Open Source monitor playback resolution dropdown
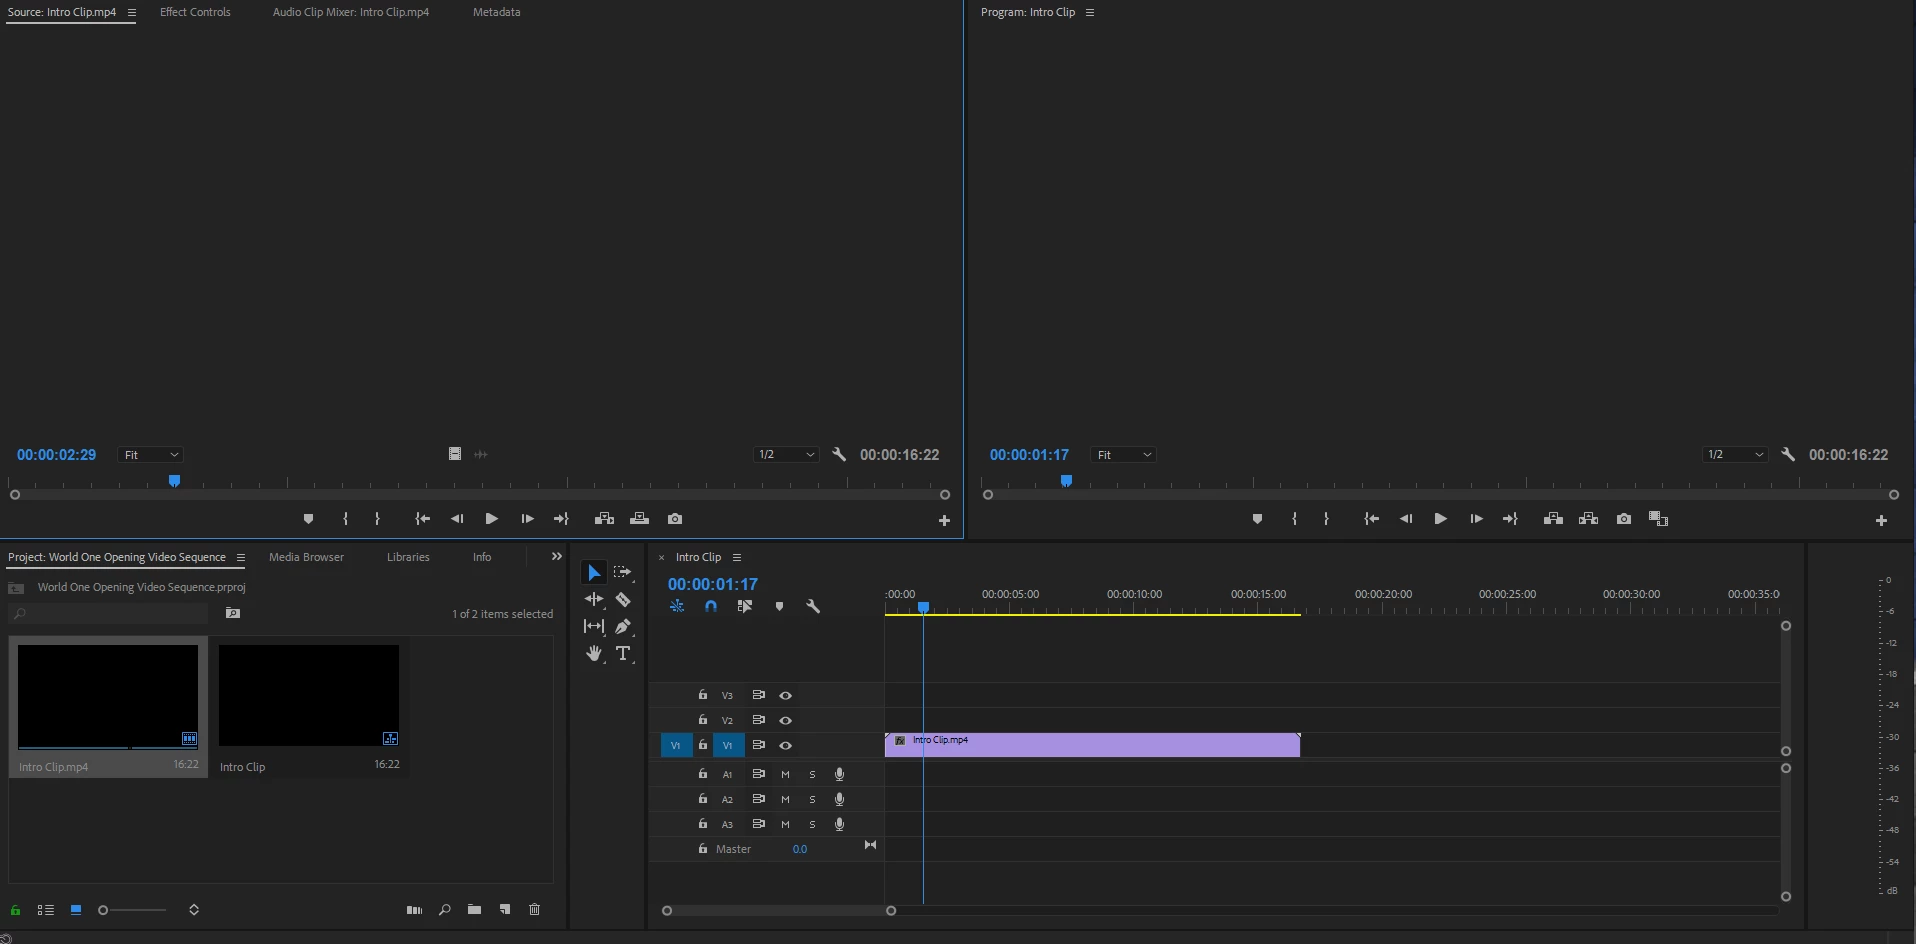This screenshot has height=944, width=1916. point(786,455)
